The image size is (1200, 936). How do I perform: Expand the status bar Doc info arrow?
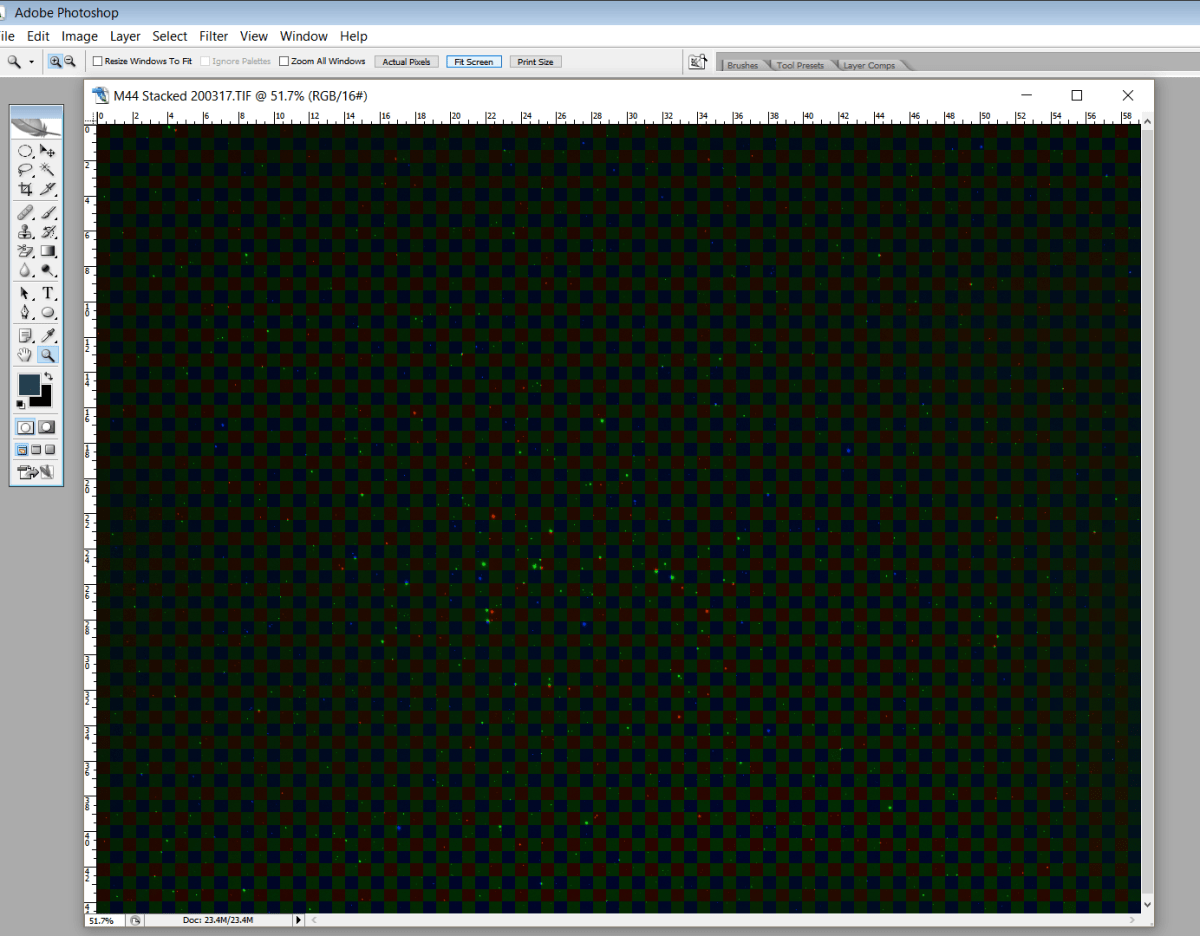tap(297, 919)
